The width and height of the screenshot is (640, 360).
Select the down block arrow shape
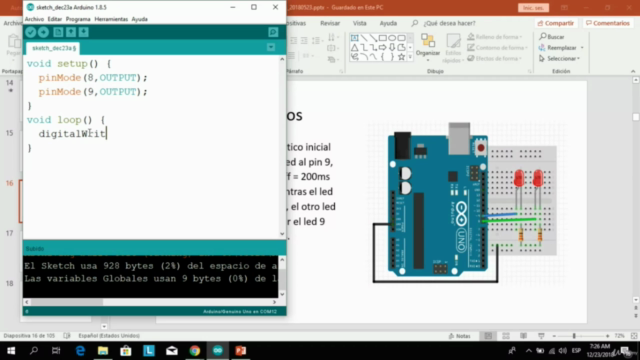coord(392,47)
